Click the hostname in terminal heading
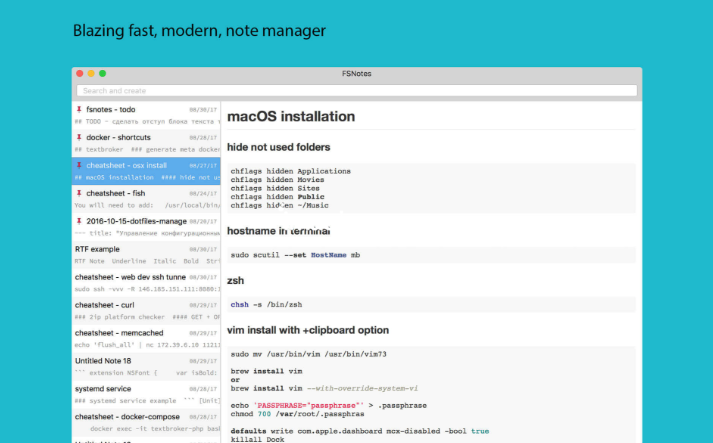Image resolution: width=713 pixels, height=443 pixels. click(x=278, y=231)
